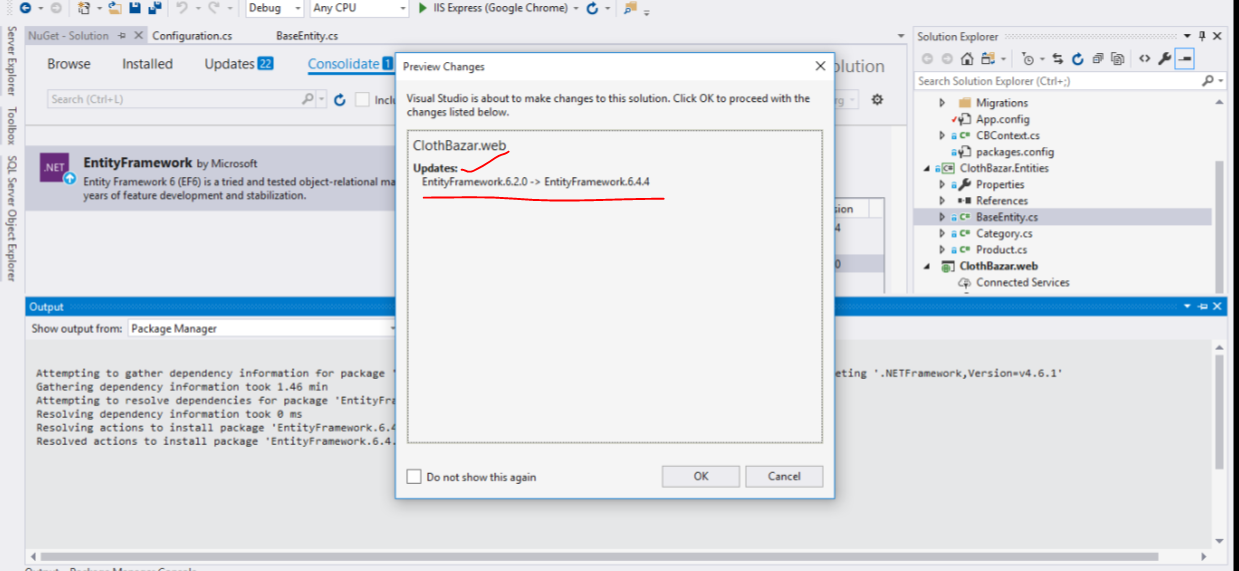Collapse the ClothBazar.web project
Viewport: 1239px width, 571px height.
coord(928,266)
